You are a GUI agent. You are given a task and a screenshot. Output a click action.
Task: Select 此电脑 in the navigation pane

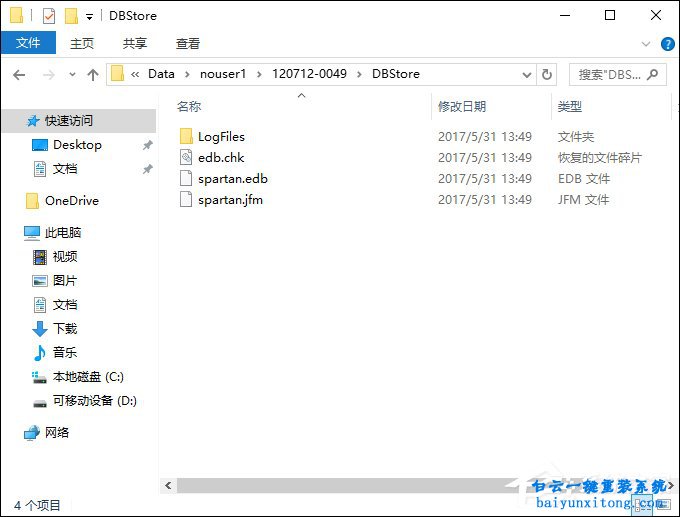[62, 232]
